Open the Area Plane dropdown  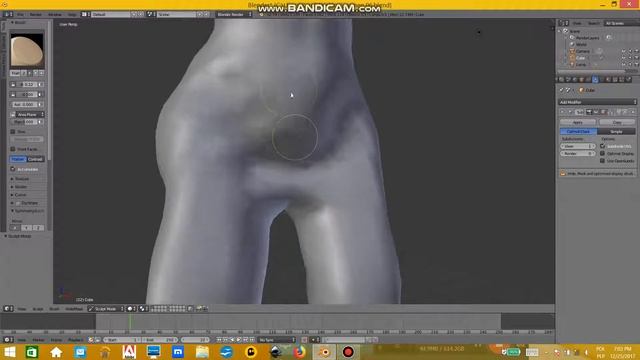[x=29, y=115]
